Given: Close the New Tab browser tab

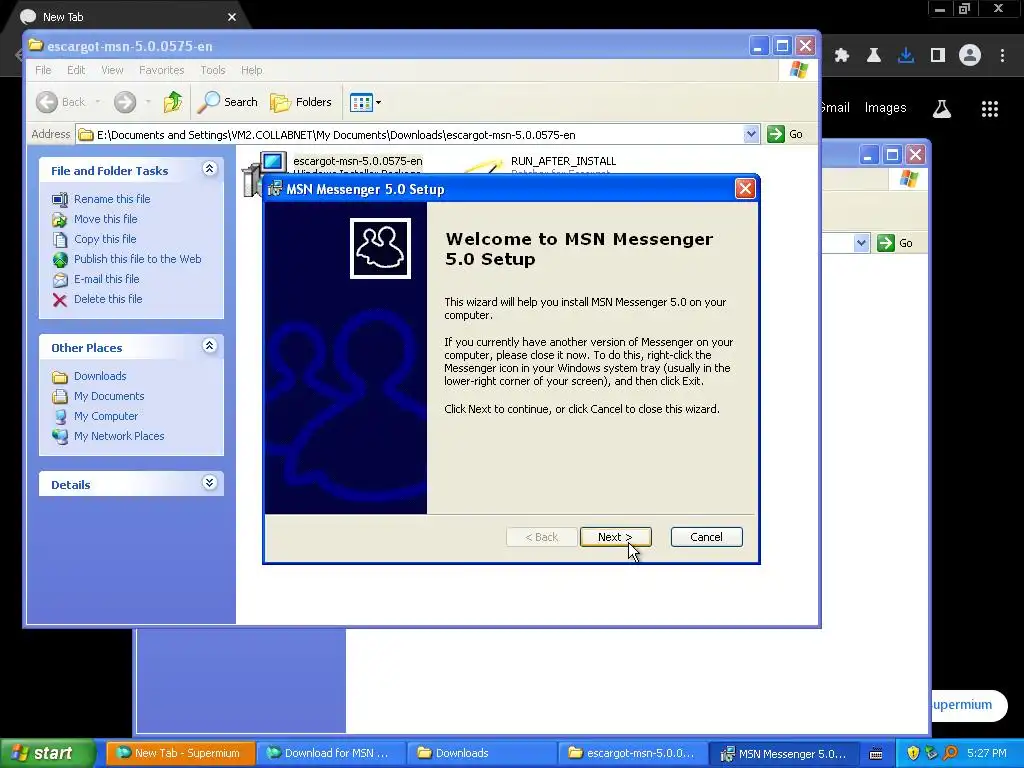Looking at the screenshot, I should click(x=232, y=17).
